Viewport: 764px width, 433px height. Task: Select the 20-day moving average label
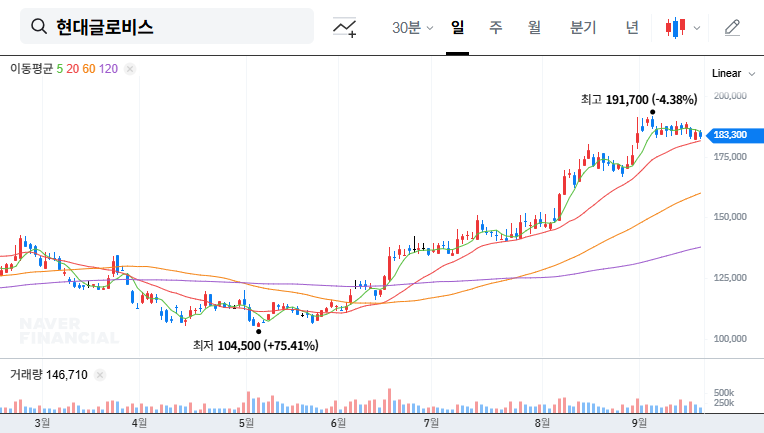pyautogui.click(x=73, y=69)
